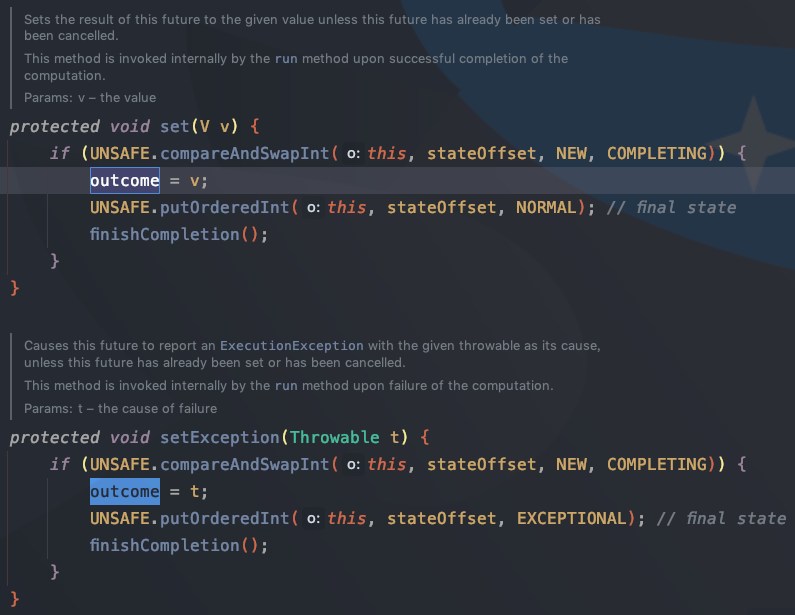The width and height of the screenshot is (795, 615).
Task: Click the run link in setException documentation
Action: click(286, 386)
